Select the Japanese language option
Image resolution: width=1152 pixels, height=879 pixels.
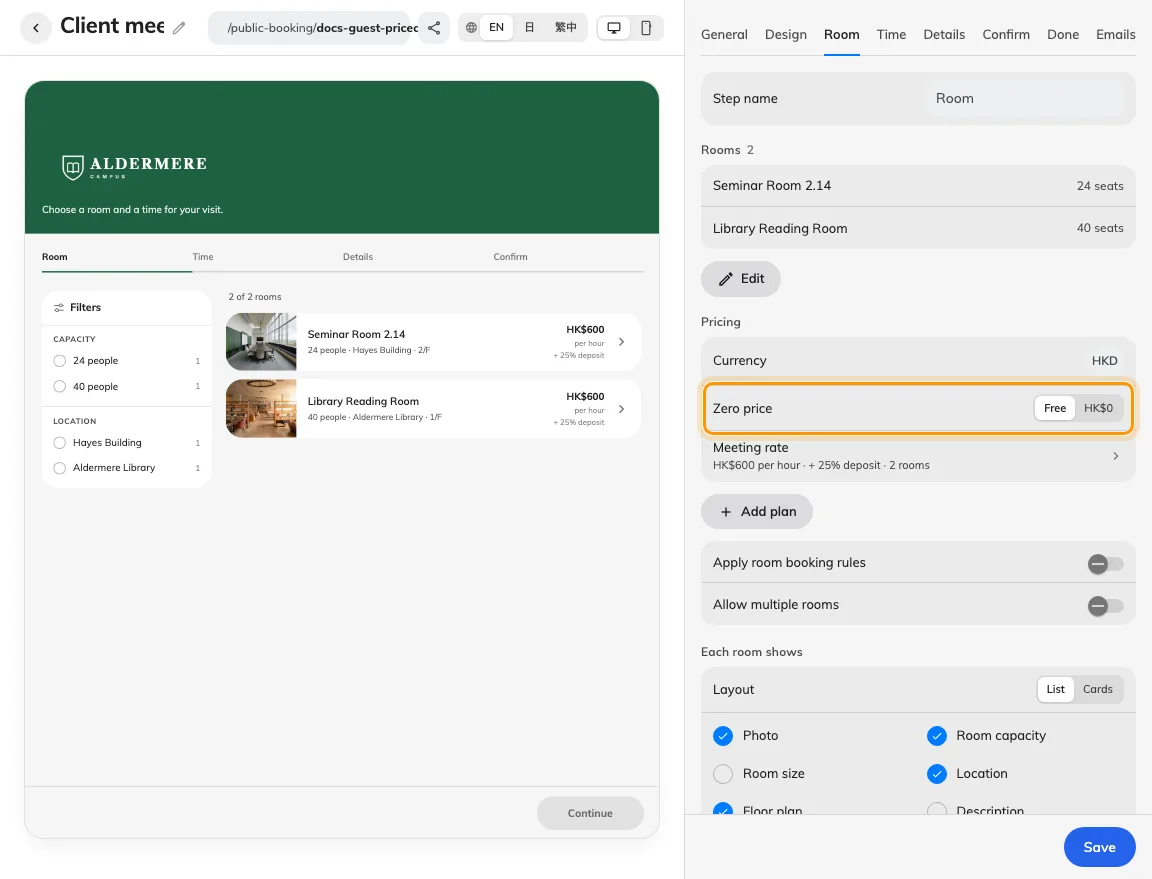click(529, 28)
